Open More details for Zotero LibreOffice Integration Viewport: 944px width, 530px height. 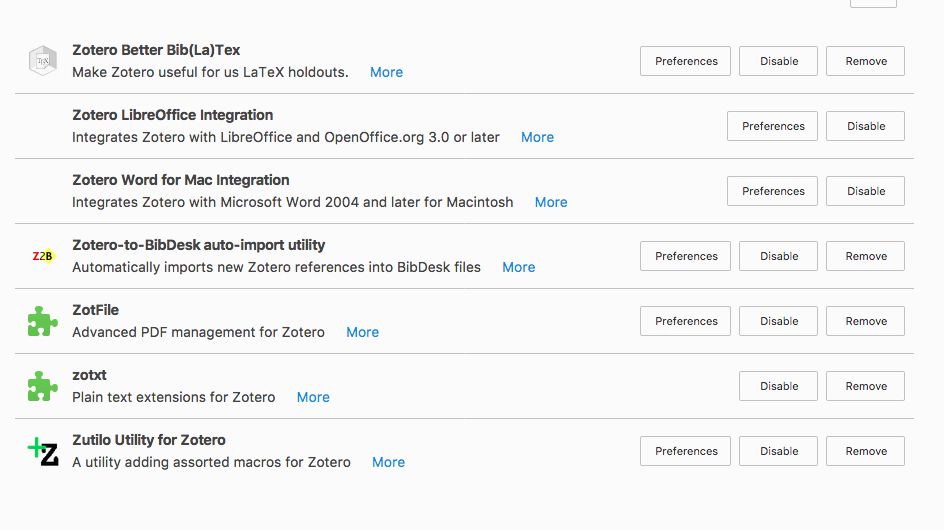(x=537, y=137)
